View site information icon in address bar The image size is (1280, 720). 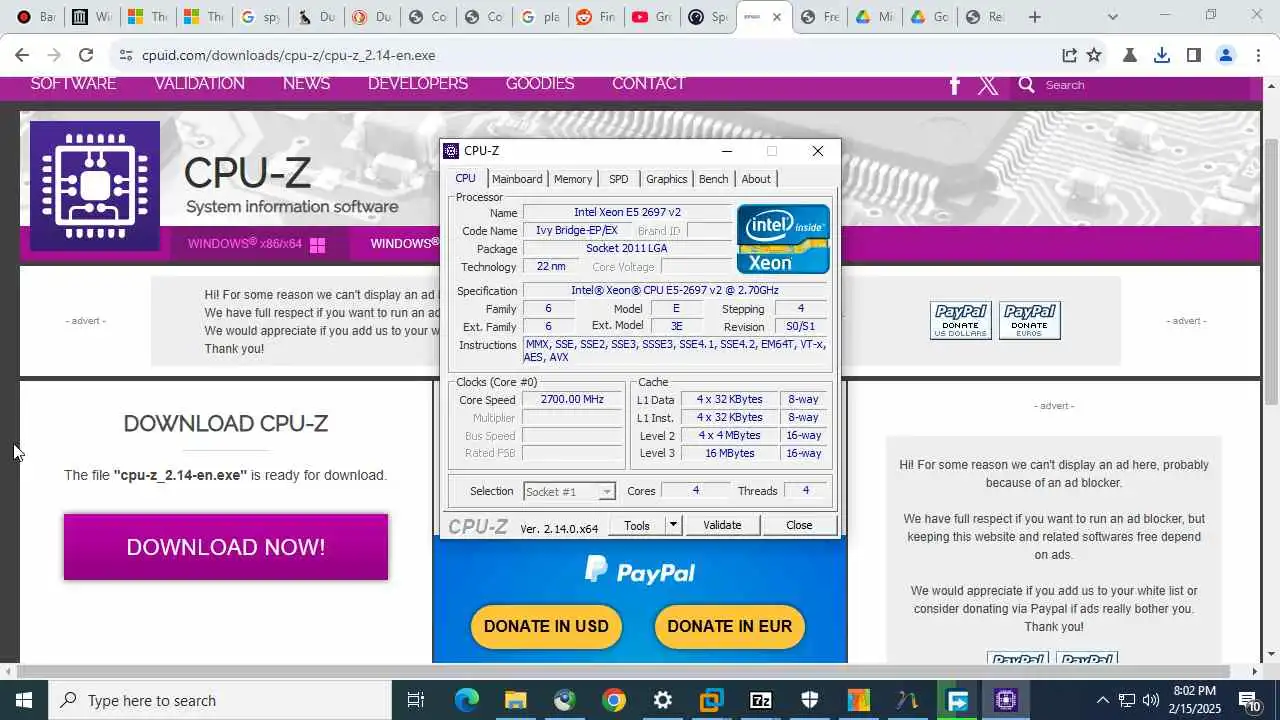click(124, 55)
